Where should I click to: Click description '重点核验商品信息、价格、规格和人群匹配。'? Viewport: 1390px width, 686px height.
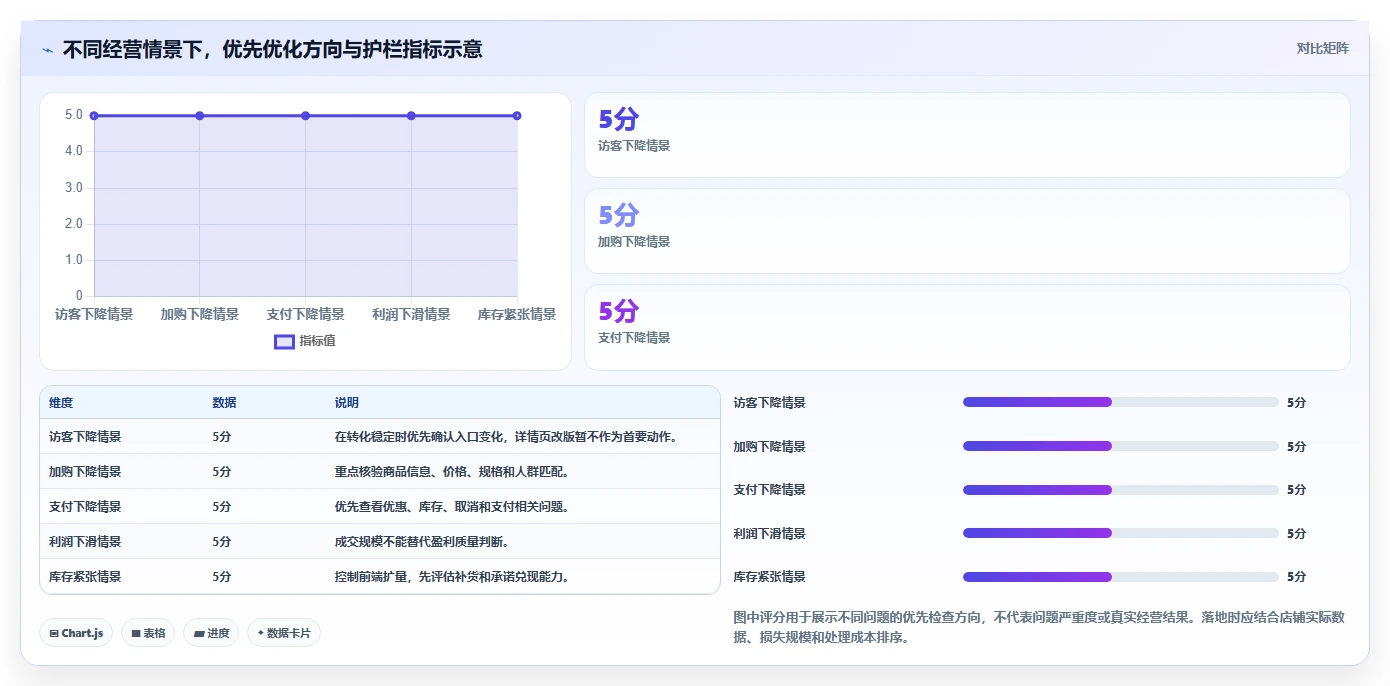pos(452,472)
